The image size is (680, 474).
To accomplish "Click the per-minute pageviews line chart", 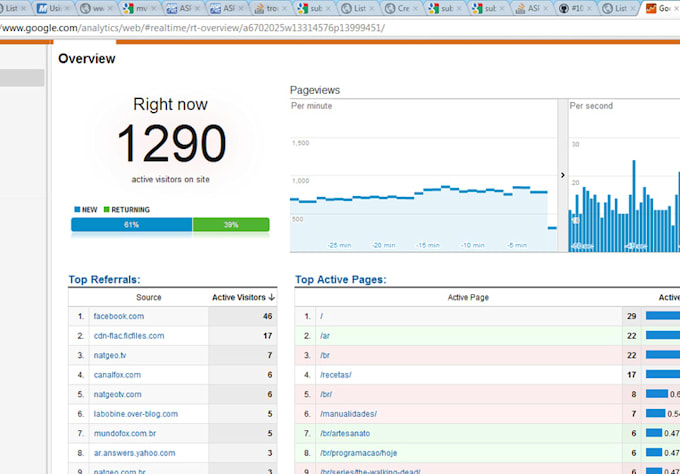I will (x=423, y=175).
